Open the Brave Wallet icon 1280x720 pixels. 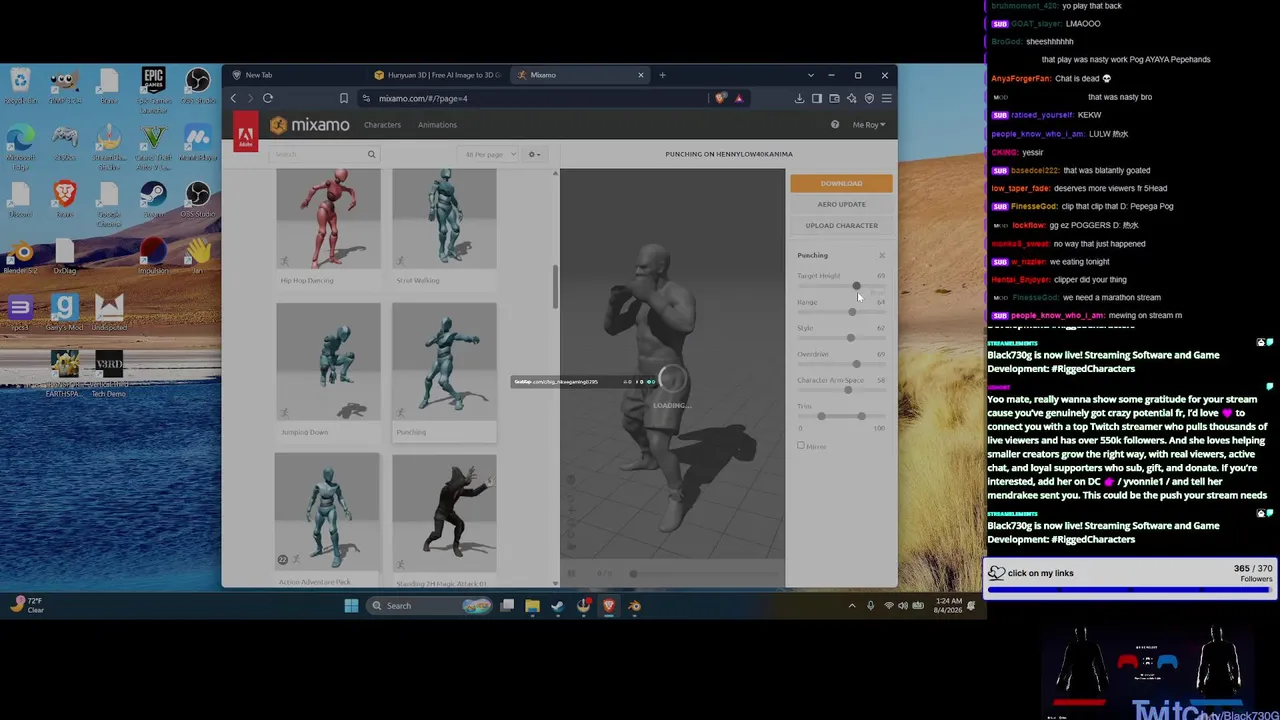[834, 98]
